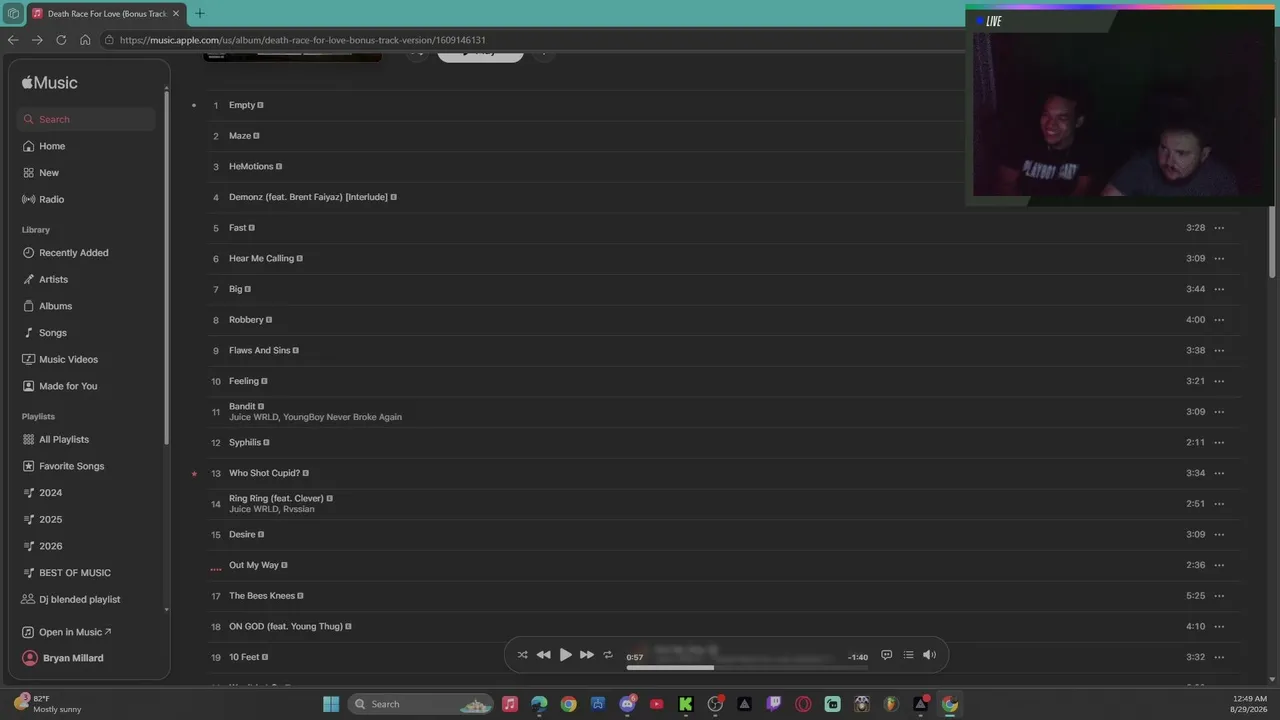Open the Windows Start menu
This screenshot has height=720, width=1280.
tap(331, 704)
